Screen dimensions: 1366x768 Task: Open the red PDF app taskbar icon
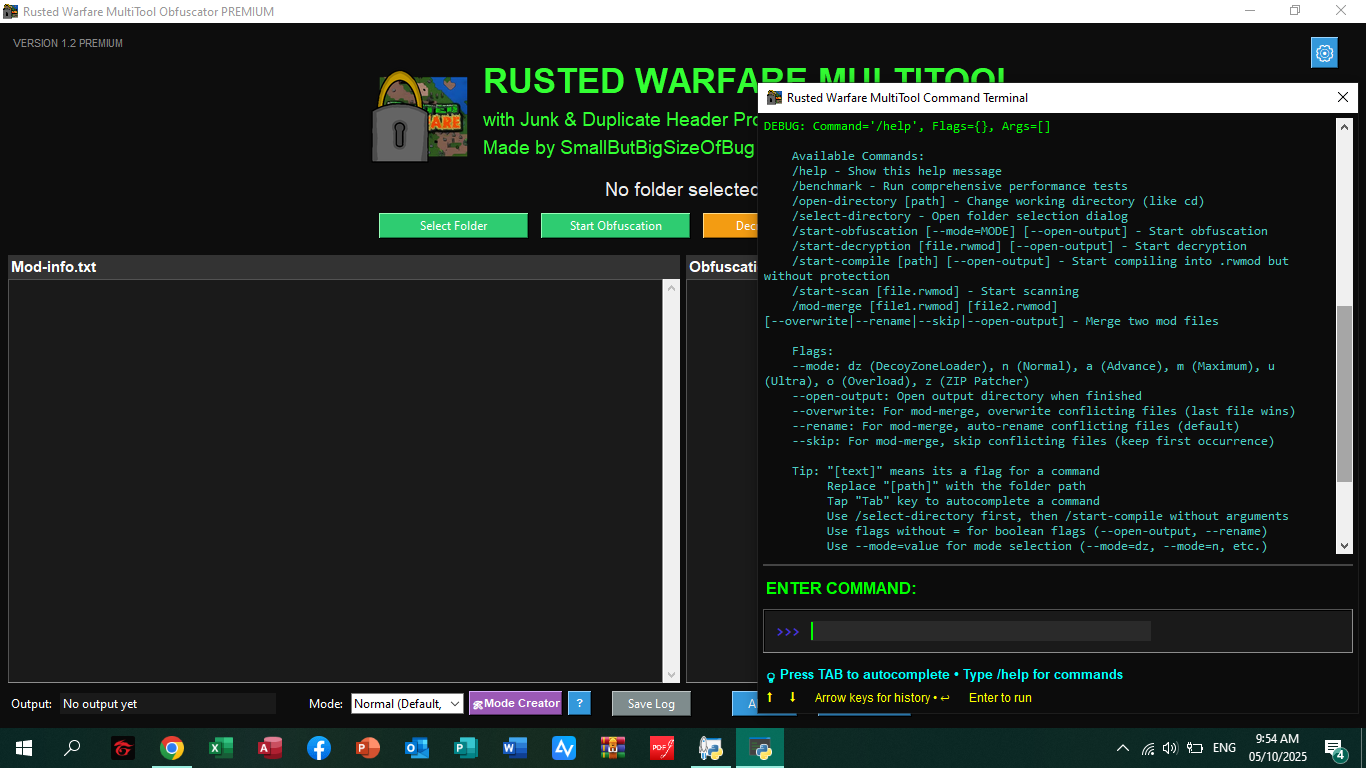(662, 747)
